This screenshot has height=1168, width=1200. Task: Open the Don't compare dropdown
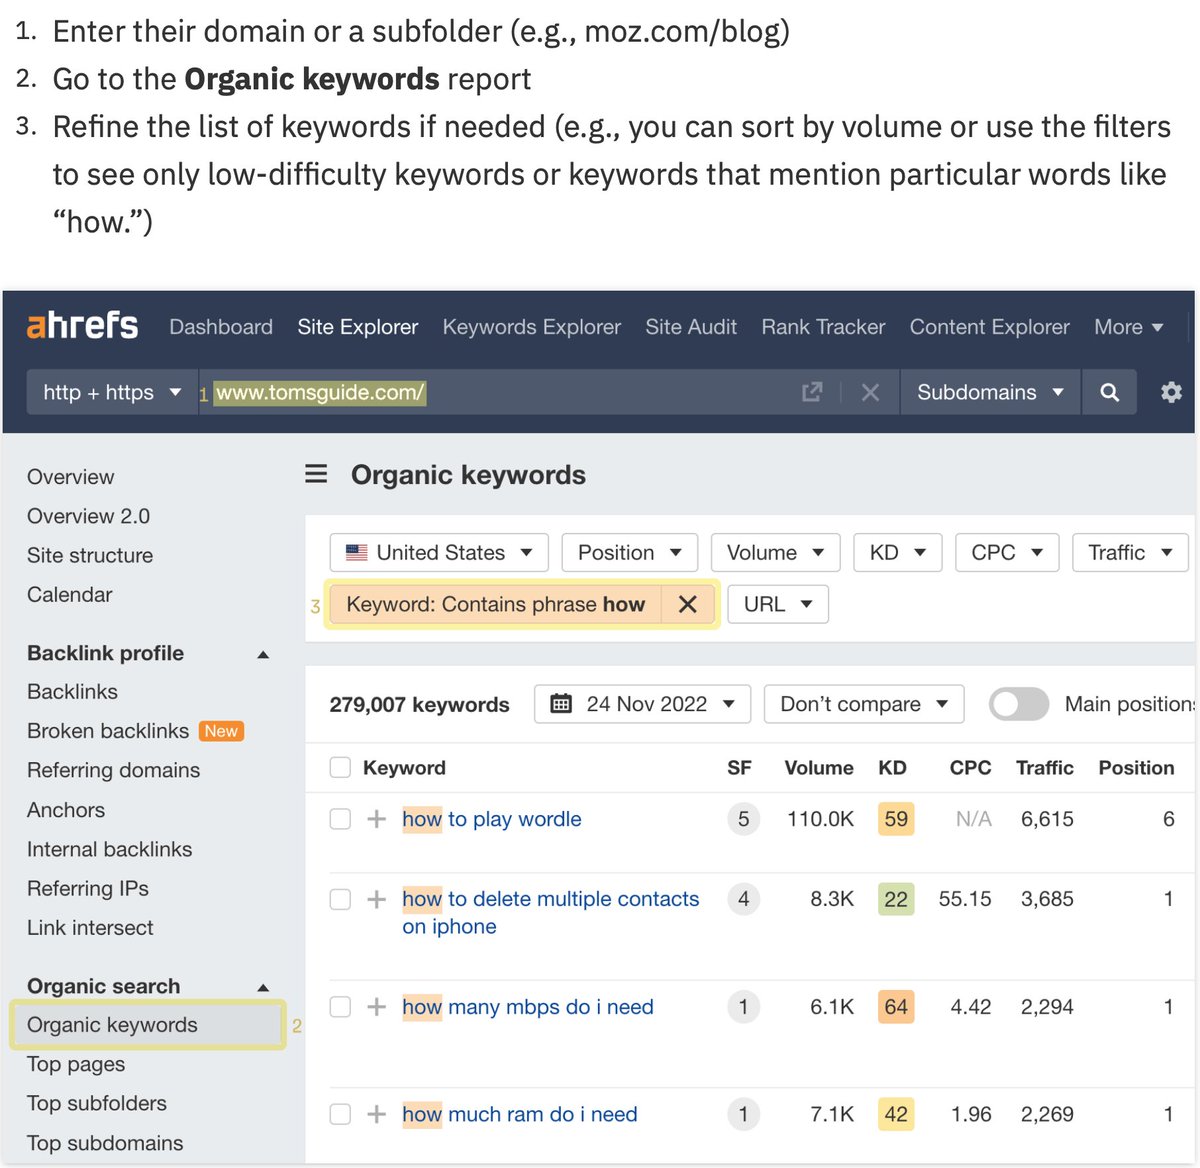click(864, 704)
